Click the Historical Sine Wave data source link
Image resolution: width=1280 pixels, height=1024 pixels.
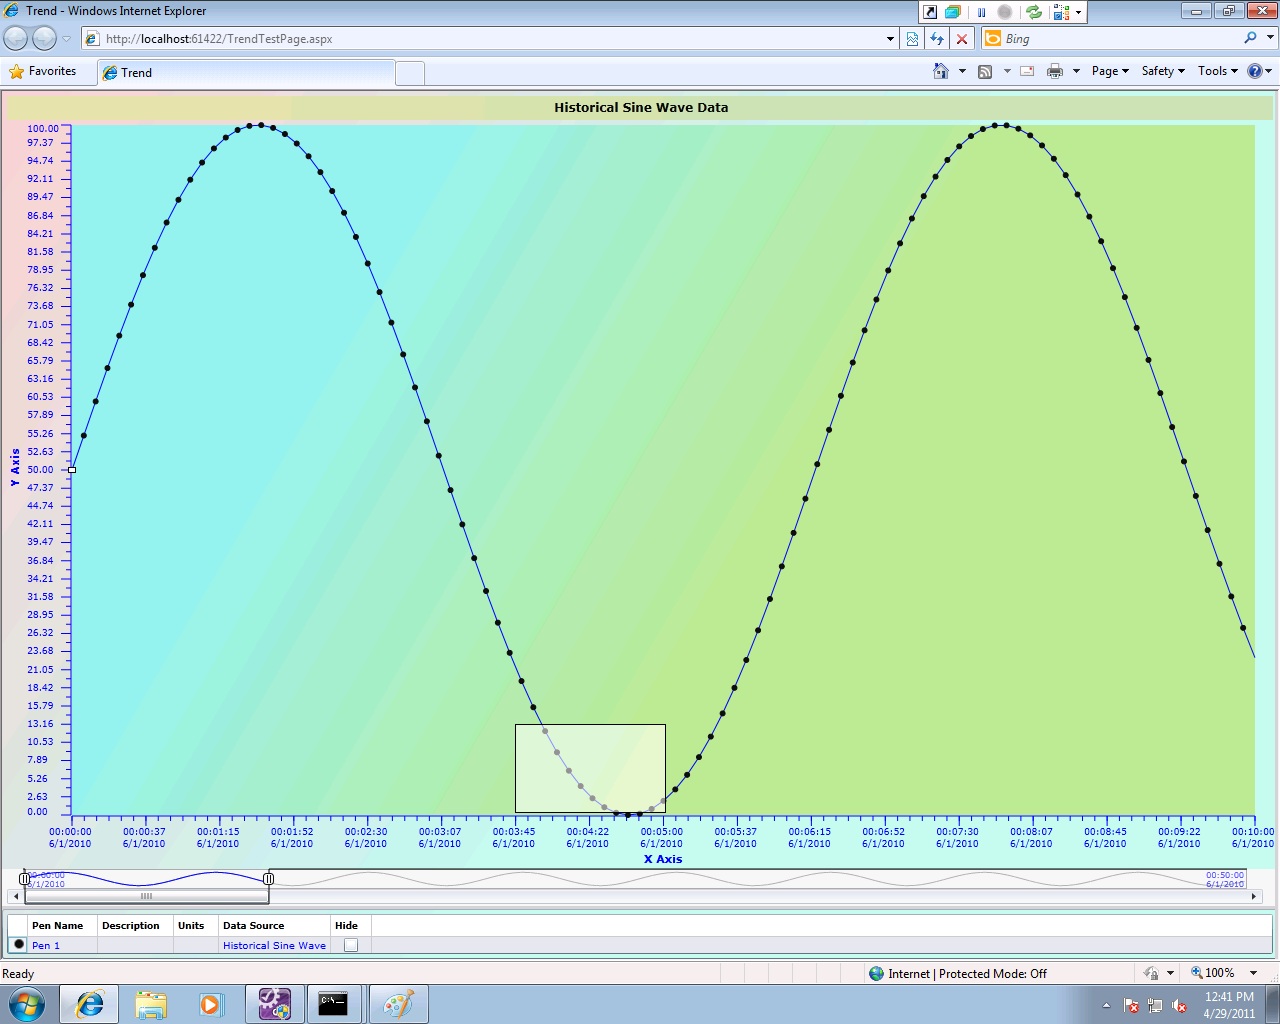(274, 945)
